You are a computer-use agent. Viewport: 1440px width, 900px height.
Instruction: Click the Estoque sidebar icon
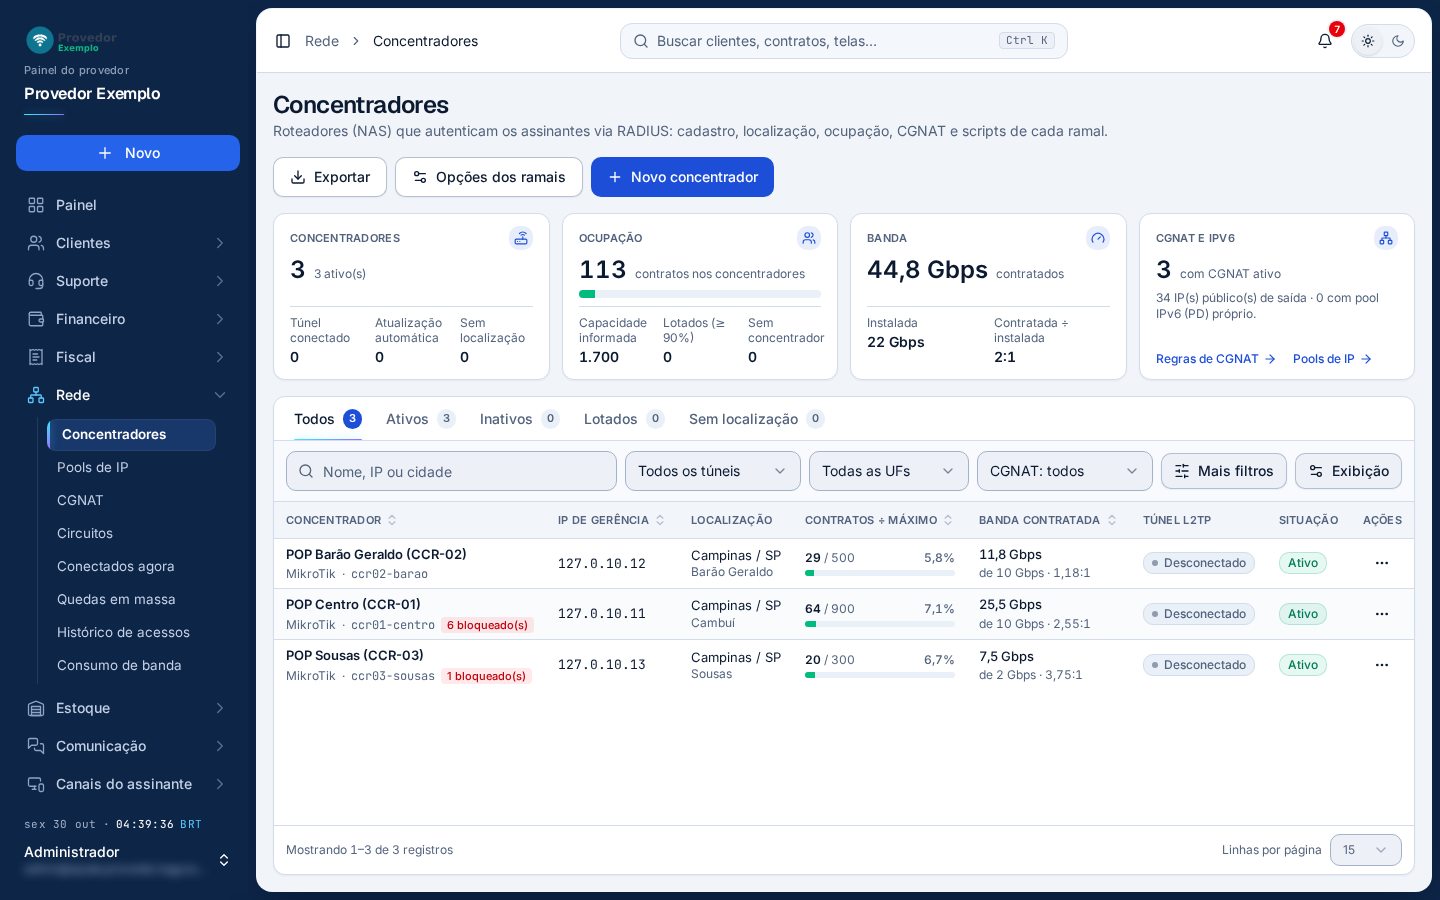36,708
